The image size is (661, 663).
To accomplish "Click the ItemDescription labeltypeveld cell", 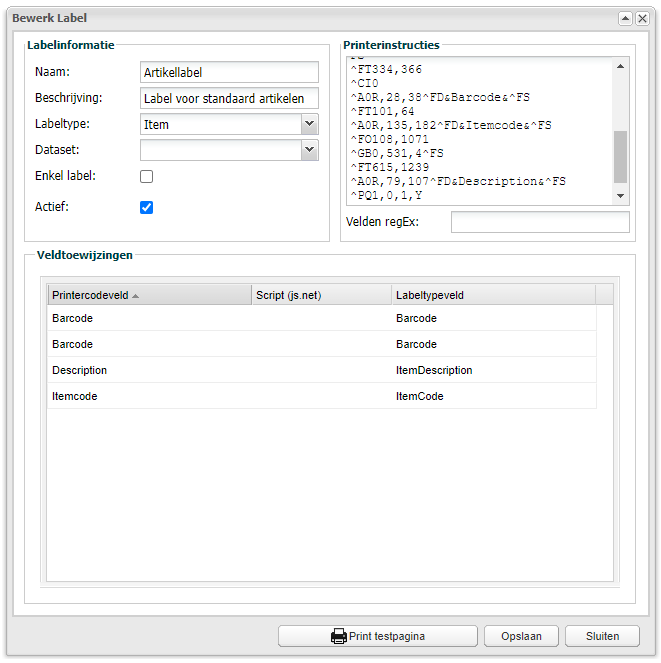I will click(x=494, y=370).
